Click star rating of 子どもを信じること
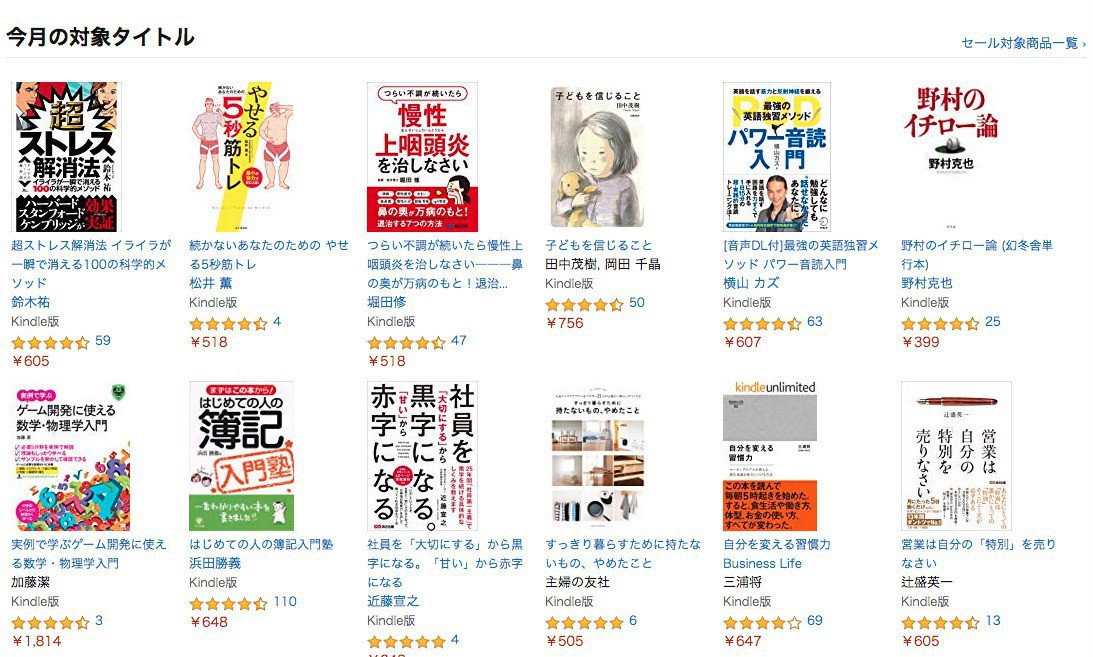 [584, 304]
